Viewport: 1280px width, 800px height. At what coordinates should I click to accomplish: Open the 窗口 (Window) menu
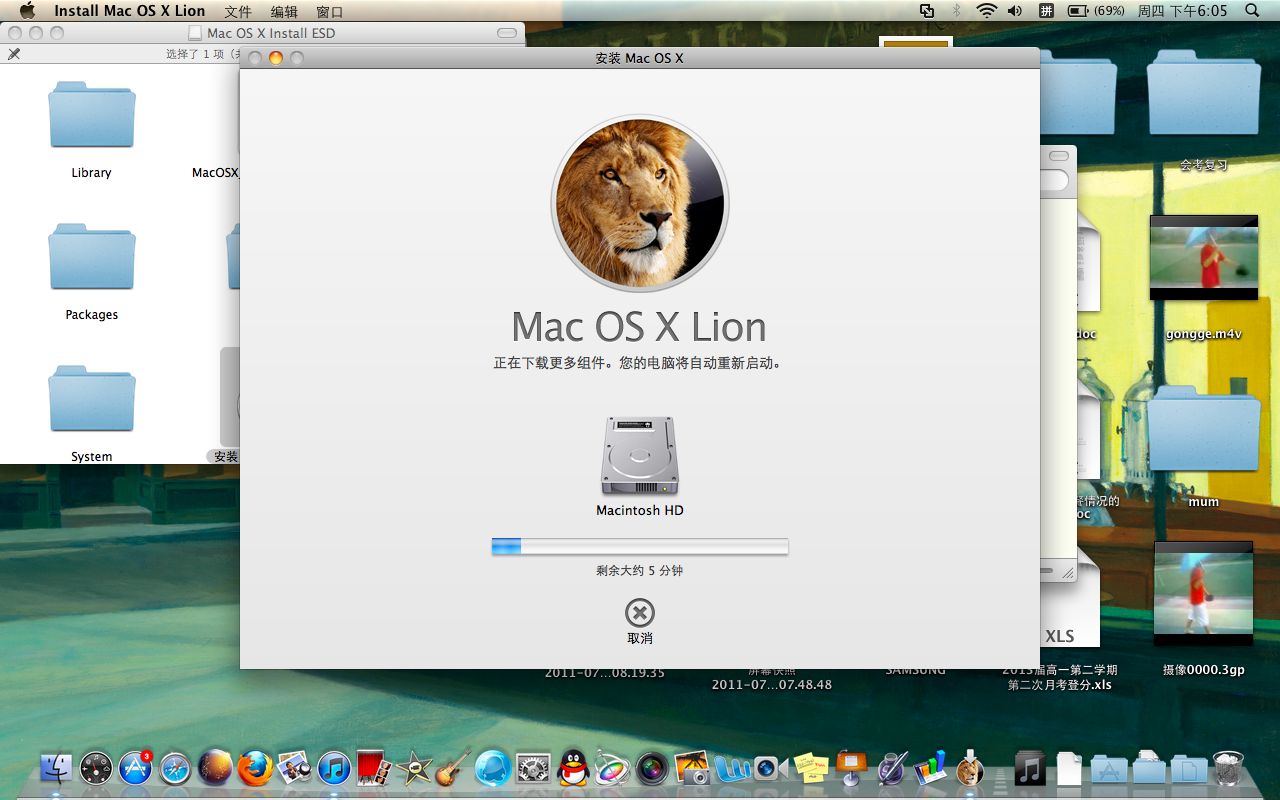(x=330, y=11)
